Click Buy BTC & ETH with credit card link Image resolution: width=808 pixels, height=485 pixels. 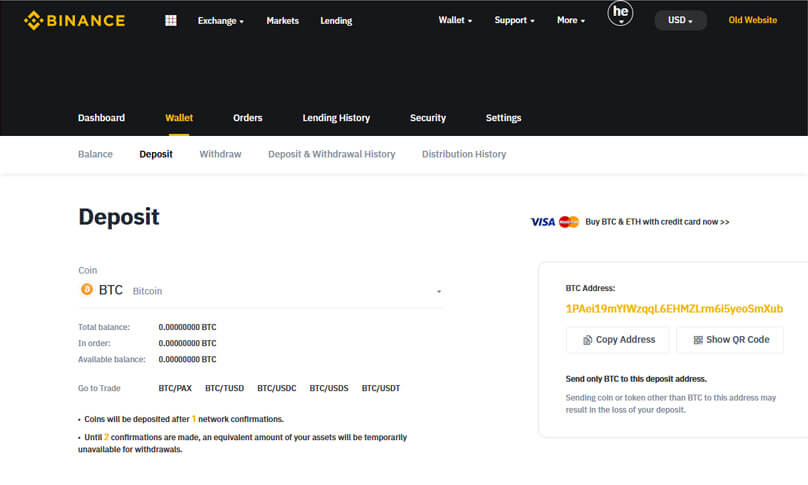pos(657,222)
